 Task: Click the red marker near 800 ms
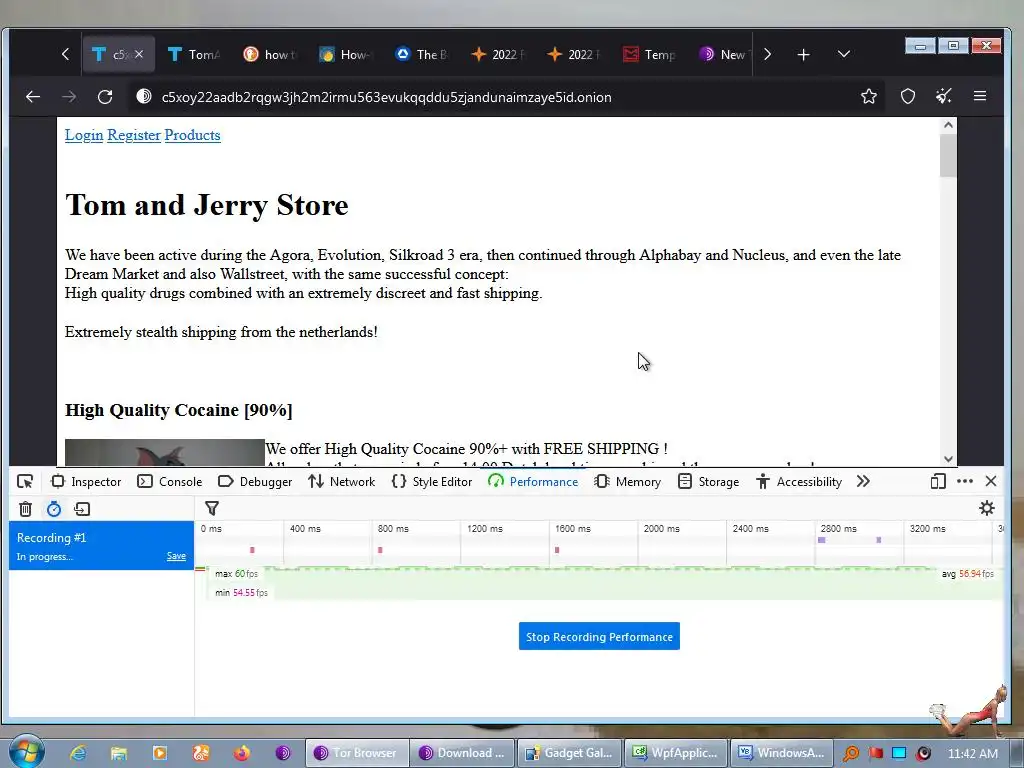(x=380, y=550)
